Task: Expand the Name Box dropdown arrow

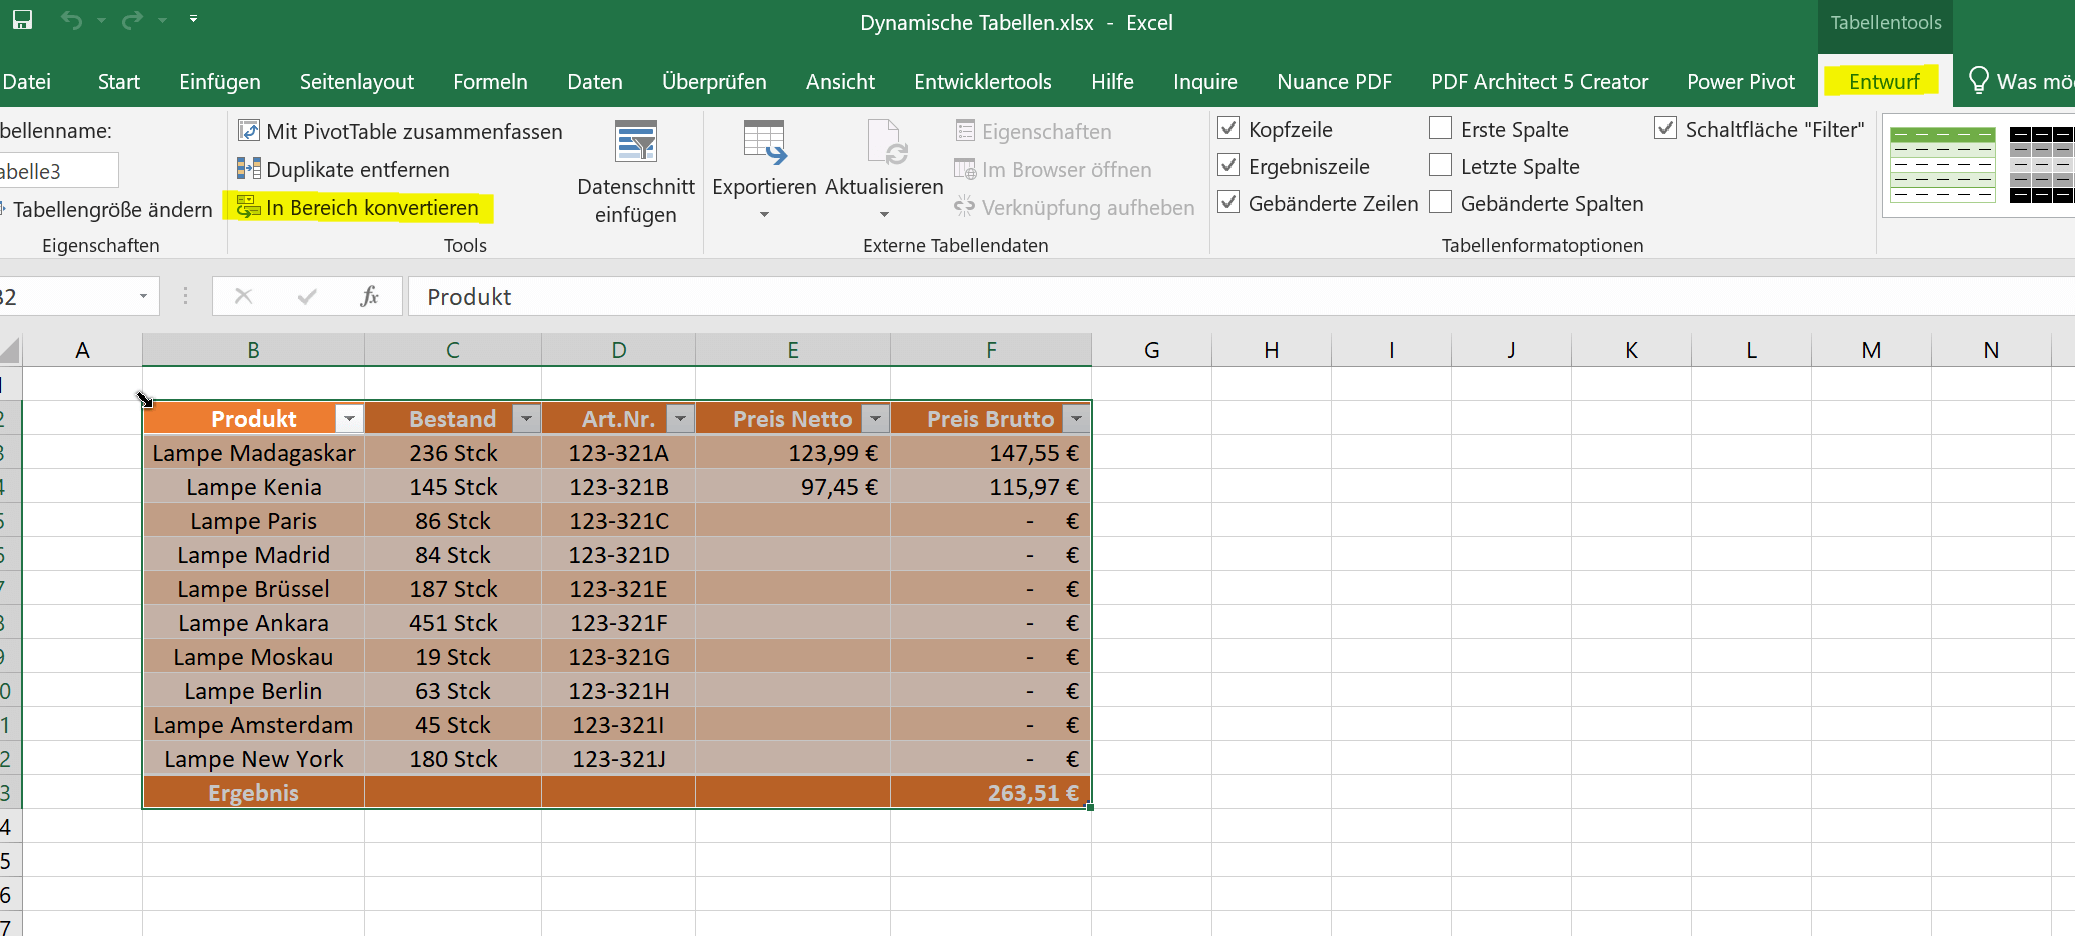Action: (x=143, y=296)
